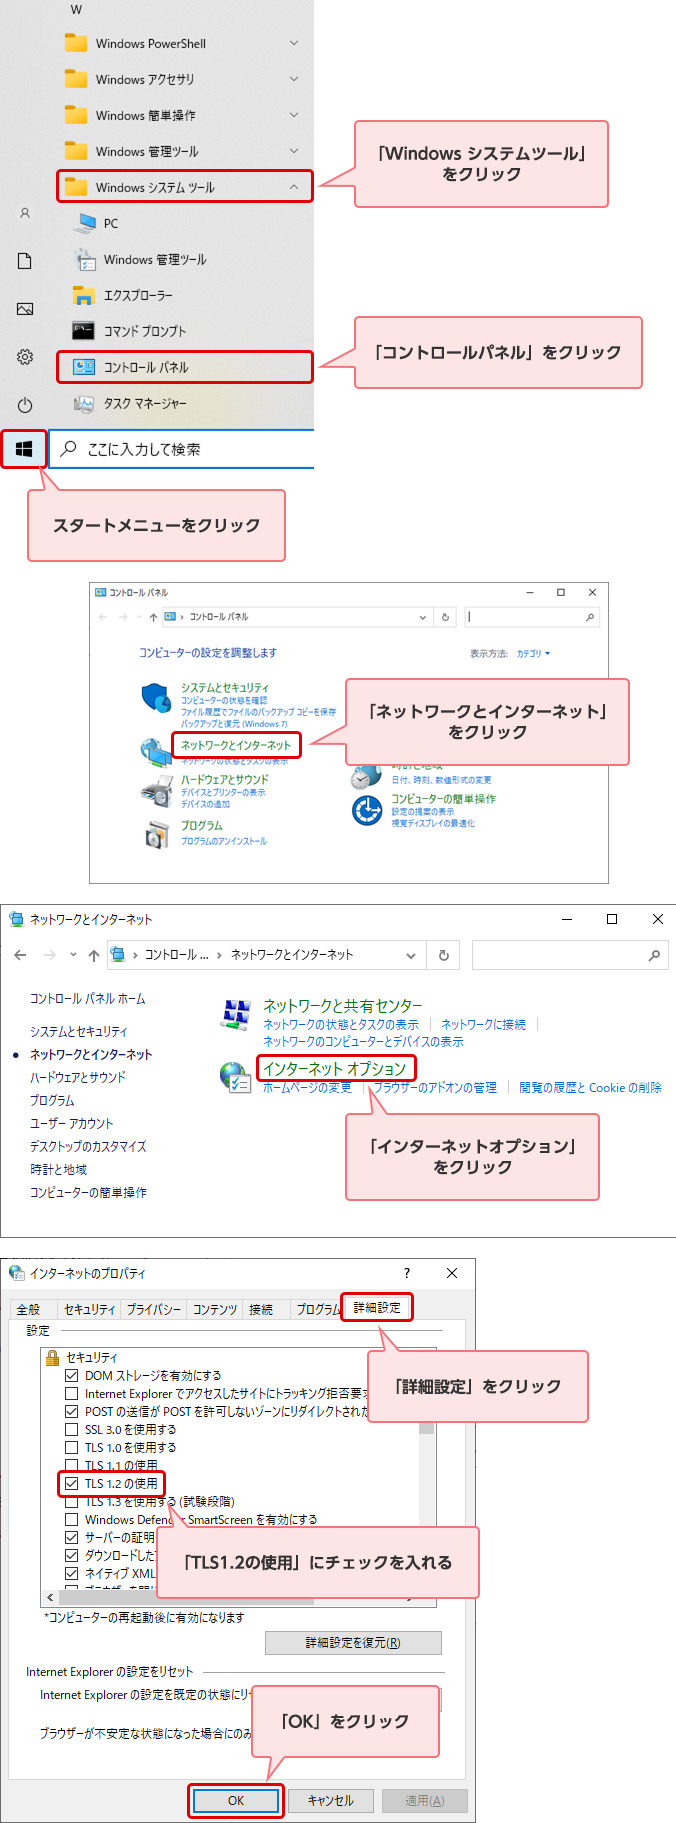Open the Internet Options link
This screenshot has height=1823, width=676.
click(x=334, y=1068)
